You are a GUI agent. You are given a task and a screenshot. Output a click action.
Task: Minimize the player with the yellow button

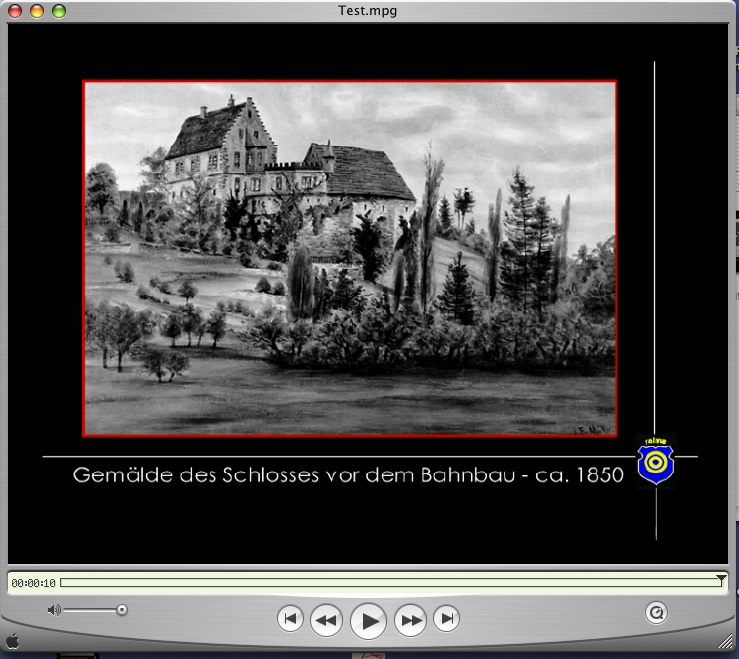pos(38,11)
